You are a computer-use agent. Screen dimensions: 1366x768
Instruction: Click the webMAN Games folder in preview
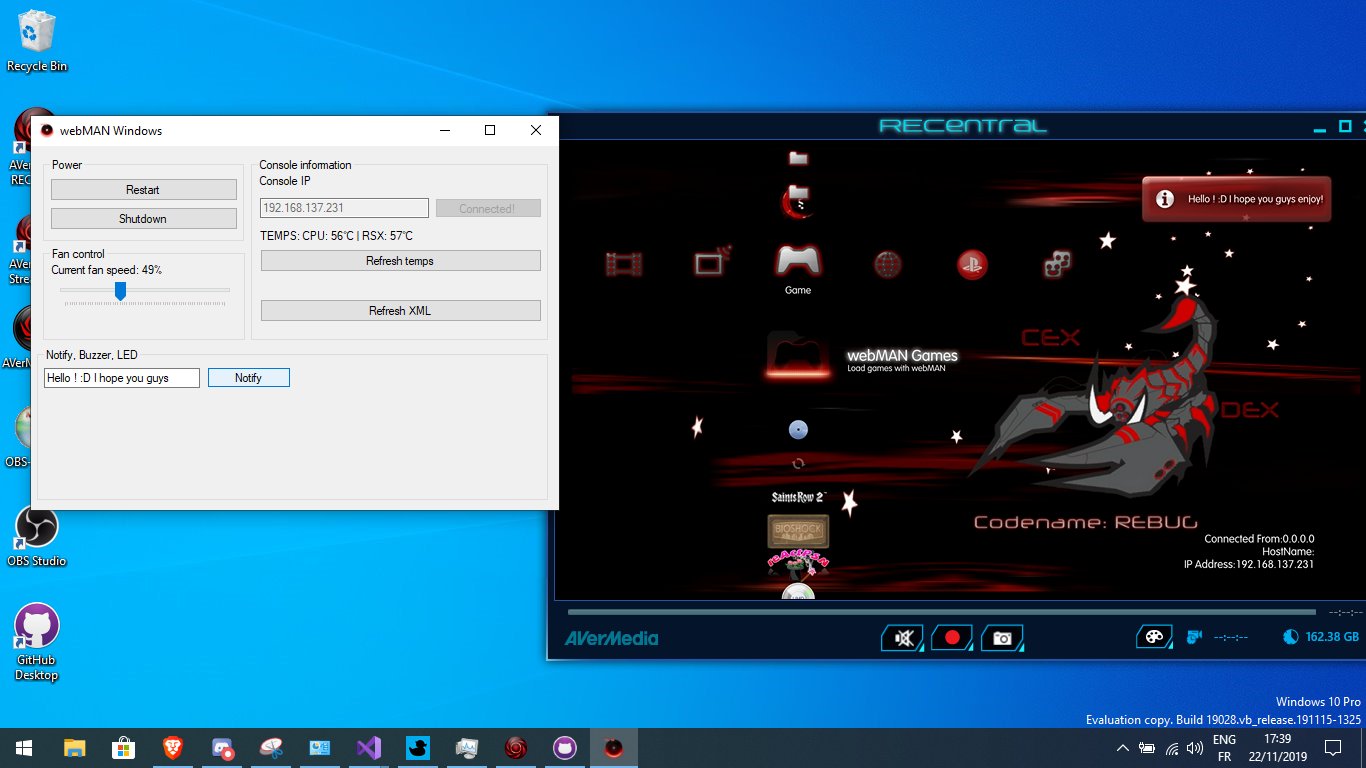point(799,356)
